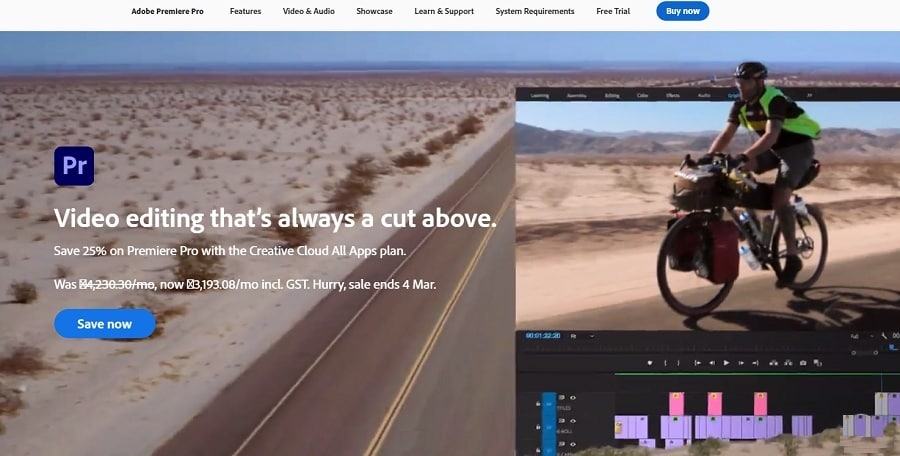900x456 pixels.
Task: Step forward one frame in the monitor
Action: tap(741, 363)
